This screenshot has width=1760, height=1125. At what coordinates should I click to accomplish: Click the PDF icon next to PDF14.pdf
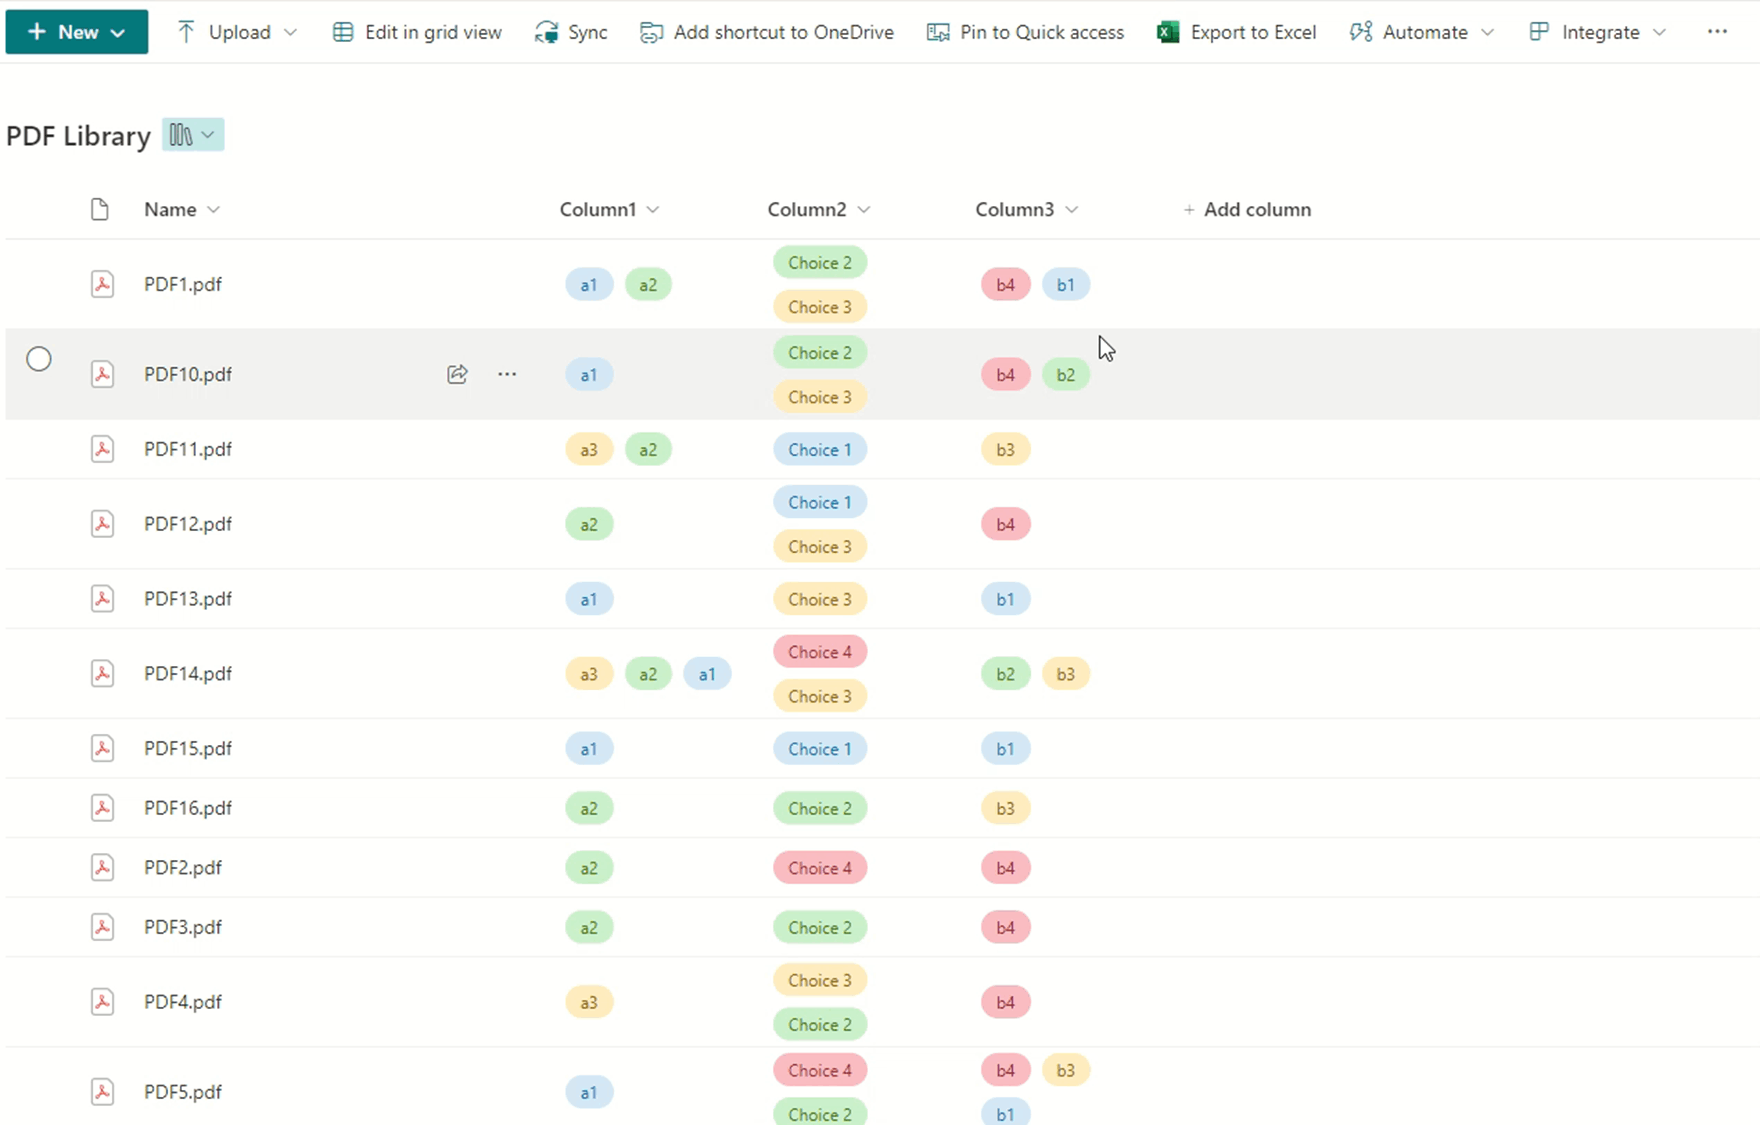click(x=102, y=673)
